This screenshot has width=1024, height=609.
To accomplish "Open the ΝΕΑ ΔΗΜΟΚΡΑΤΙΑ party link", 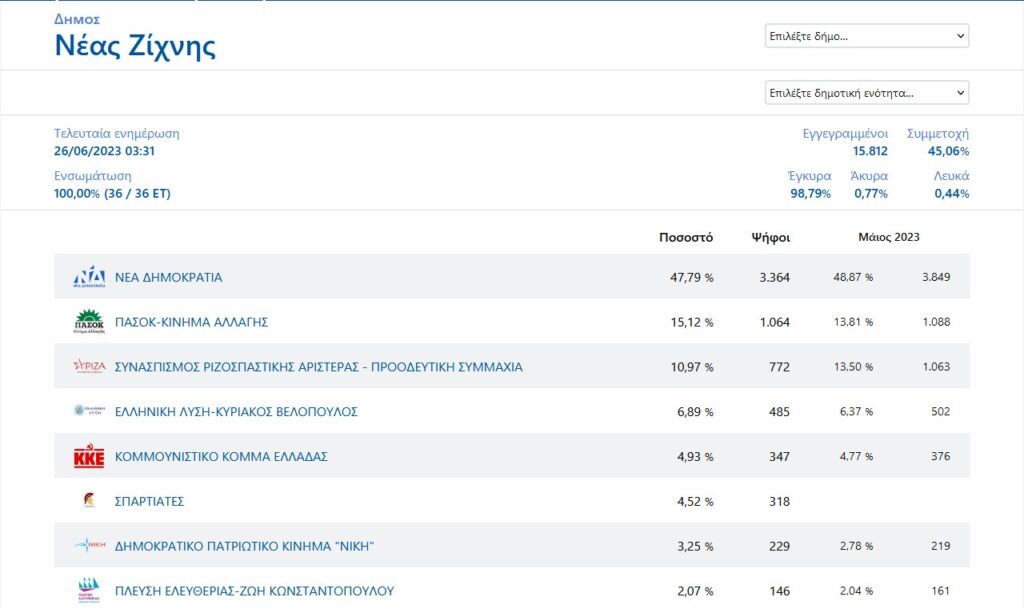I will (168, 277).
